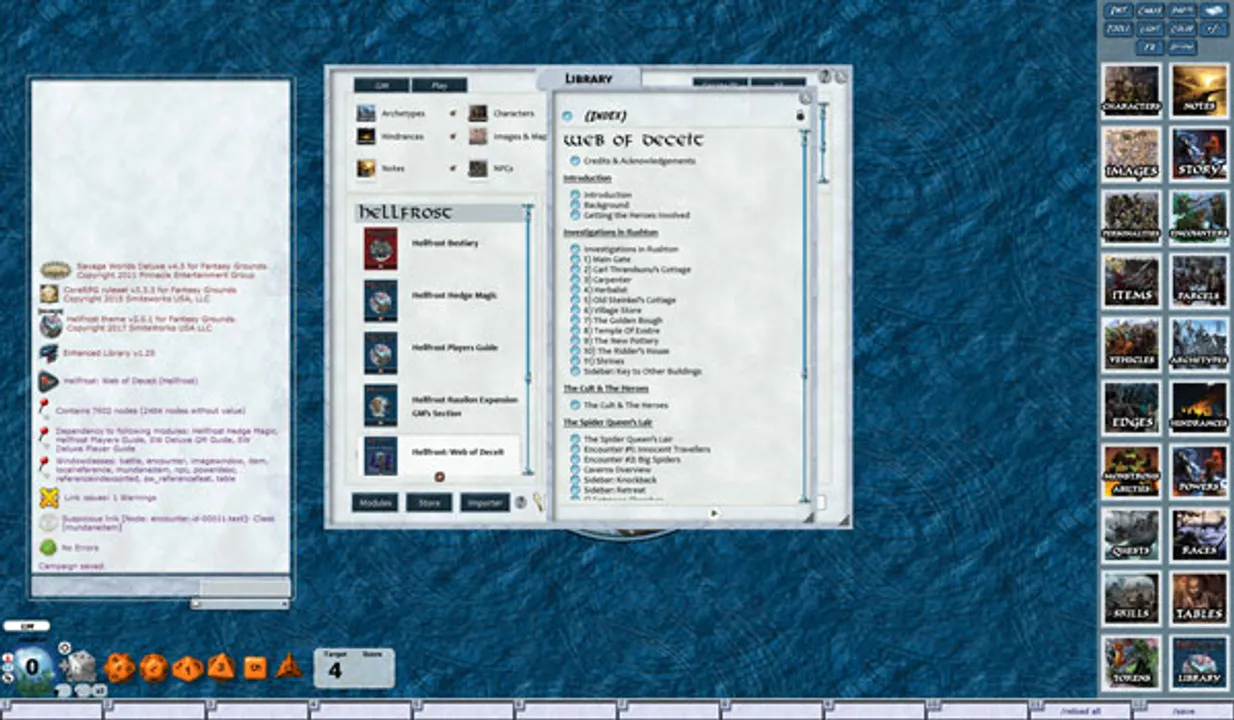Pick the orange d6 die
Image resolution: width=1234 pixels, height=720 pixels.
[x=255, y=667]
